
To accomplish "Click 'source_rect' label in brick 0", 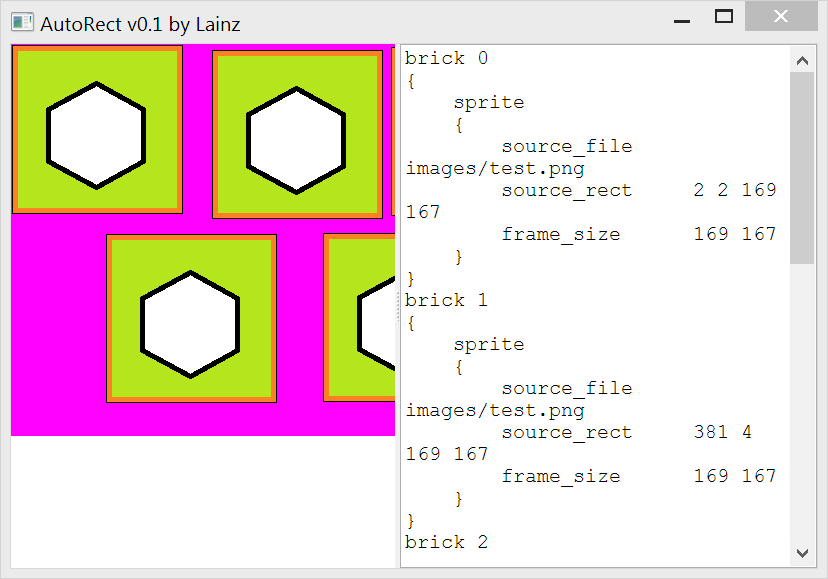I will 567,190.
